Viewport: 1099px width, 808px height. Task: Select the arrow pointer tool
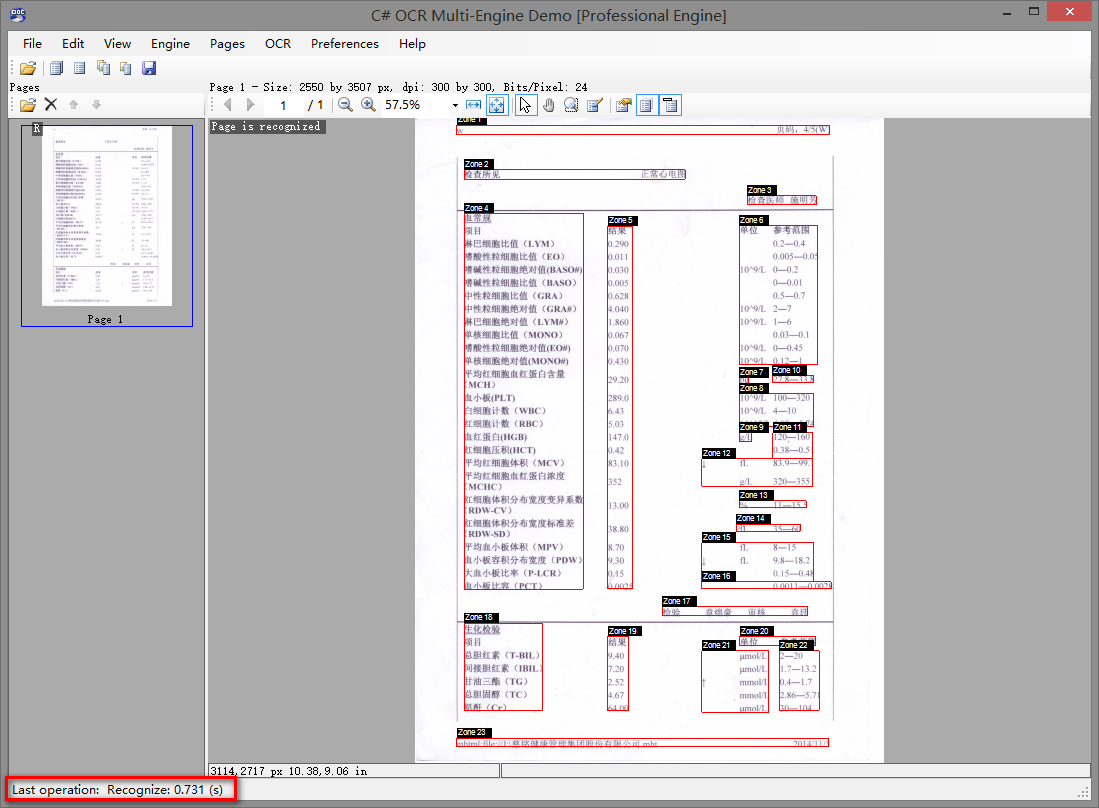(526, 105)
